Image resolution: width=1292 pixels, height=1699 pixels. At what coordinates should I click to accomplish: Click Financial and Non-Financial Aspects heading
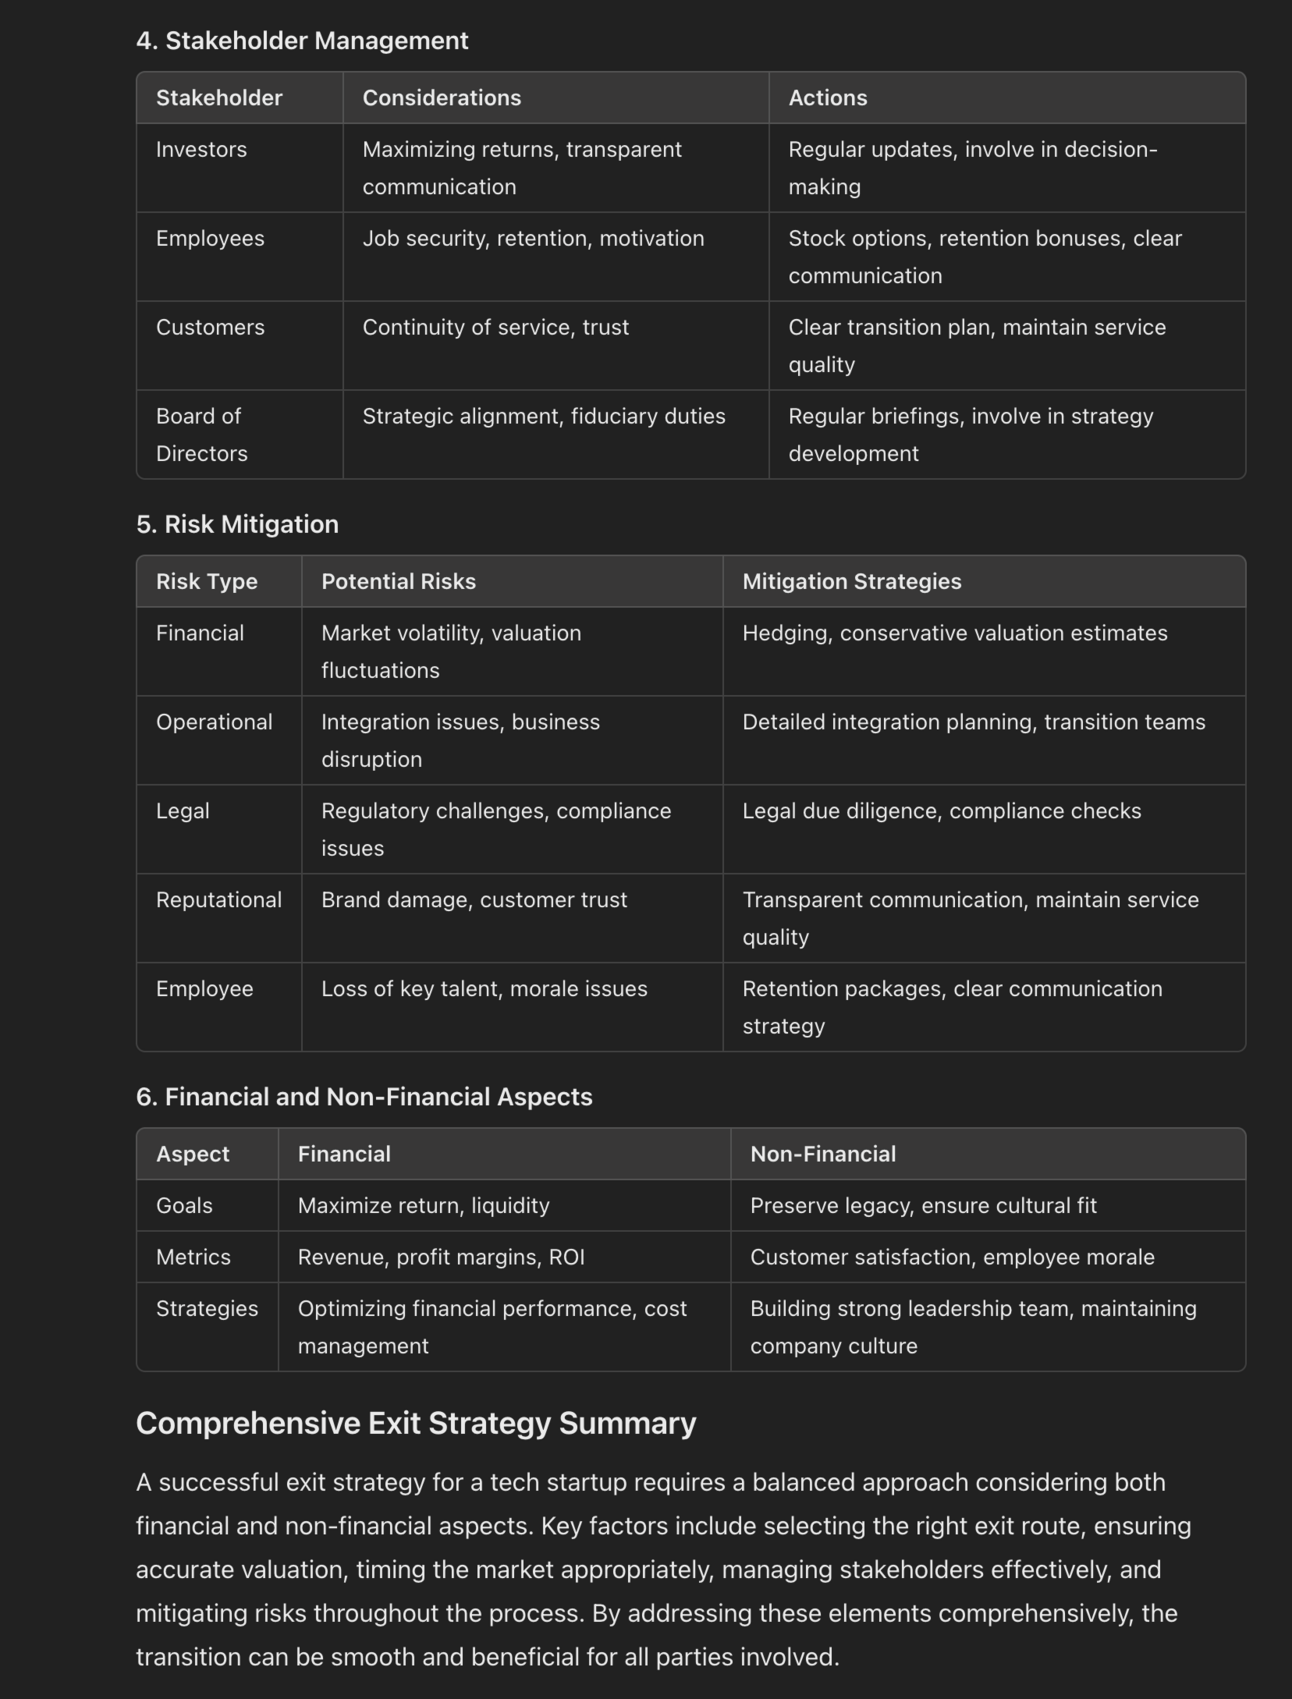click(x=364, y=1097)
